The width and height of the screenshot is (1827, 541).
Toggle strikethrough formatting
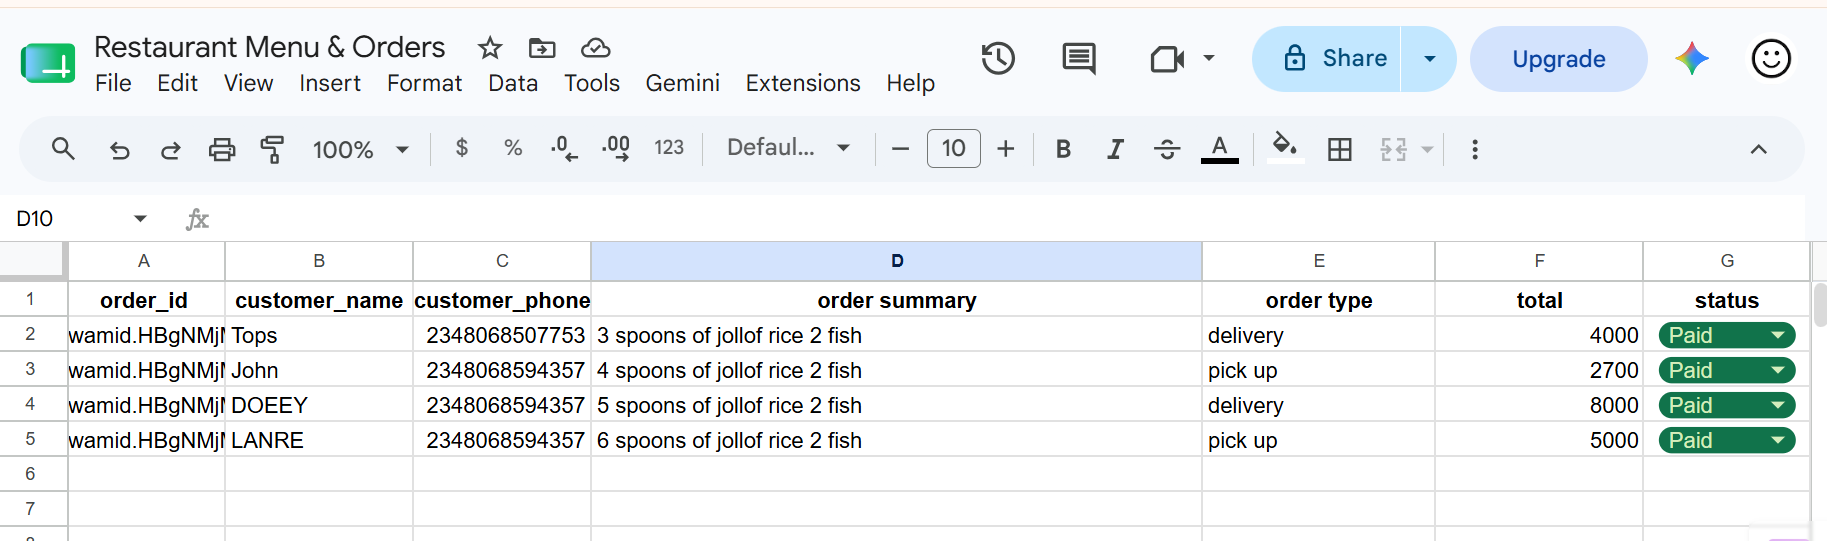[1166, 149]
